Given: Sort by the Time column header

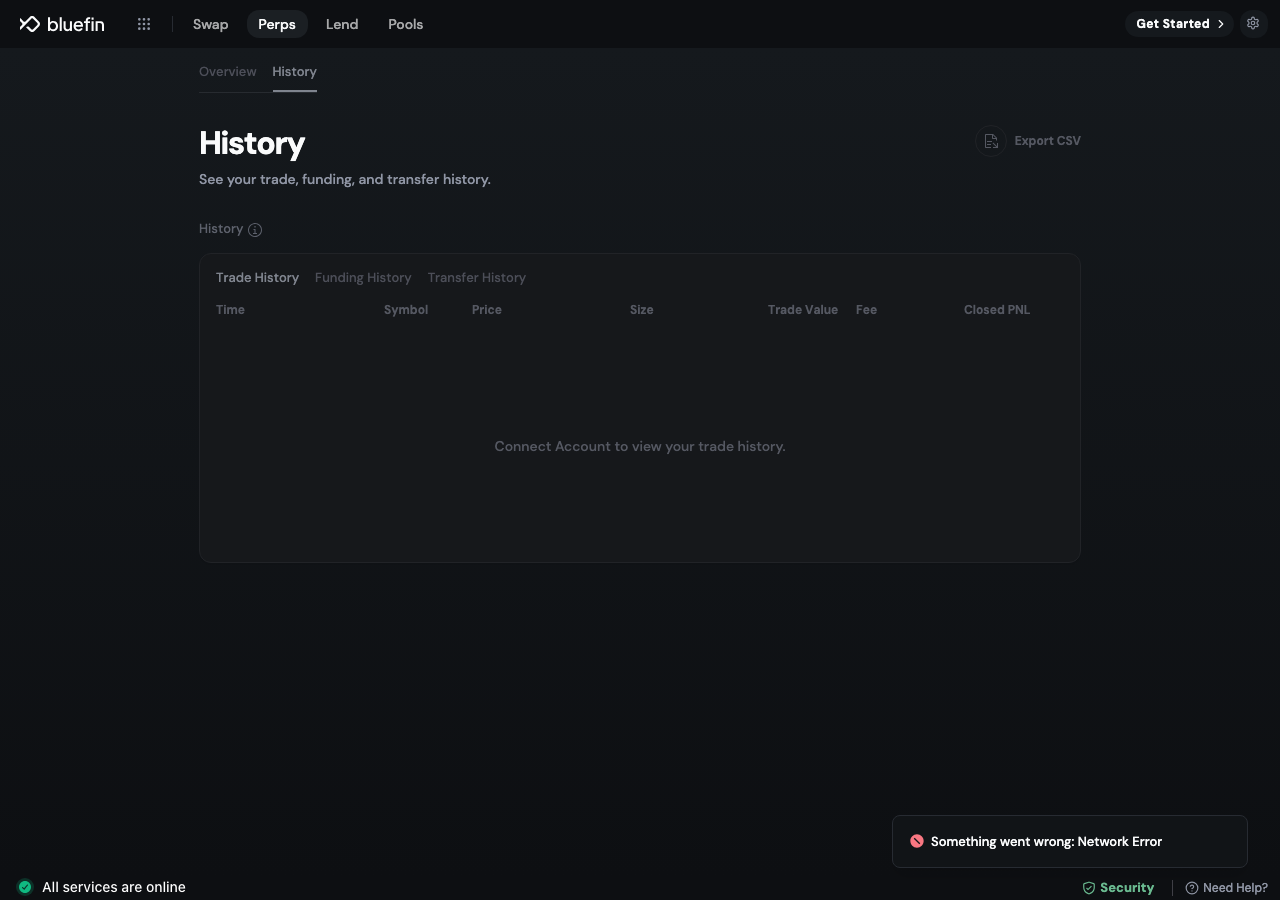Looking at the screenshot, I should click(x=230, y=310).
